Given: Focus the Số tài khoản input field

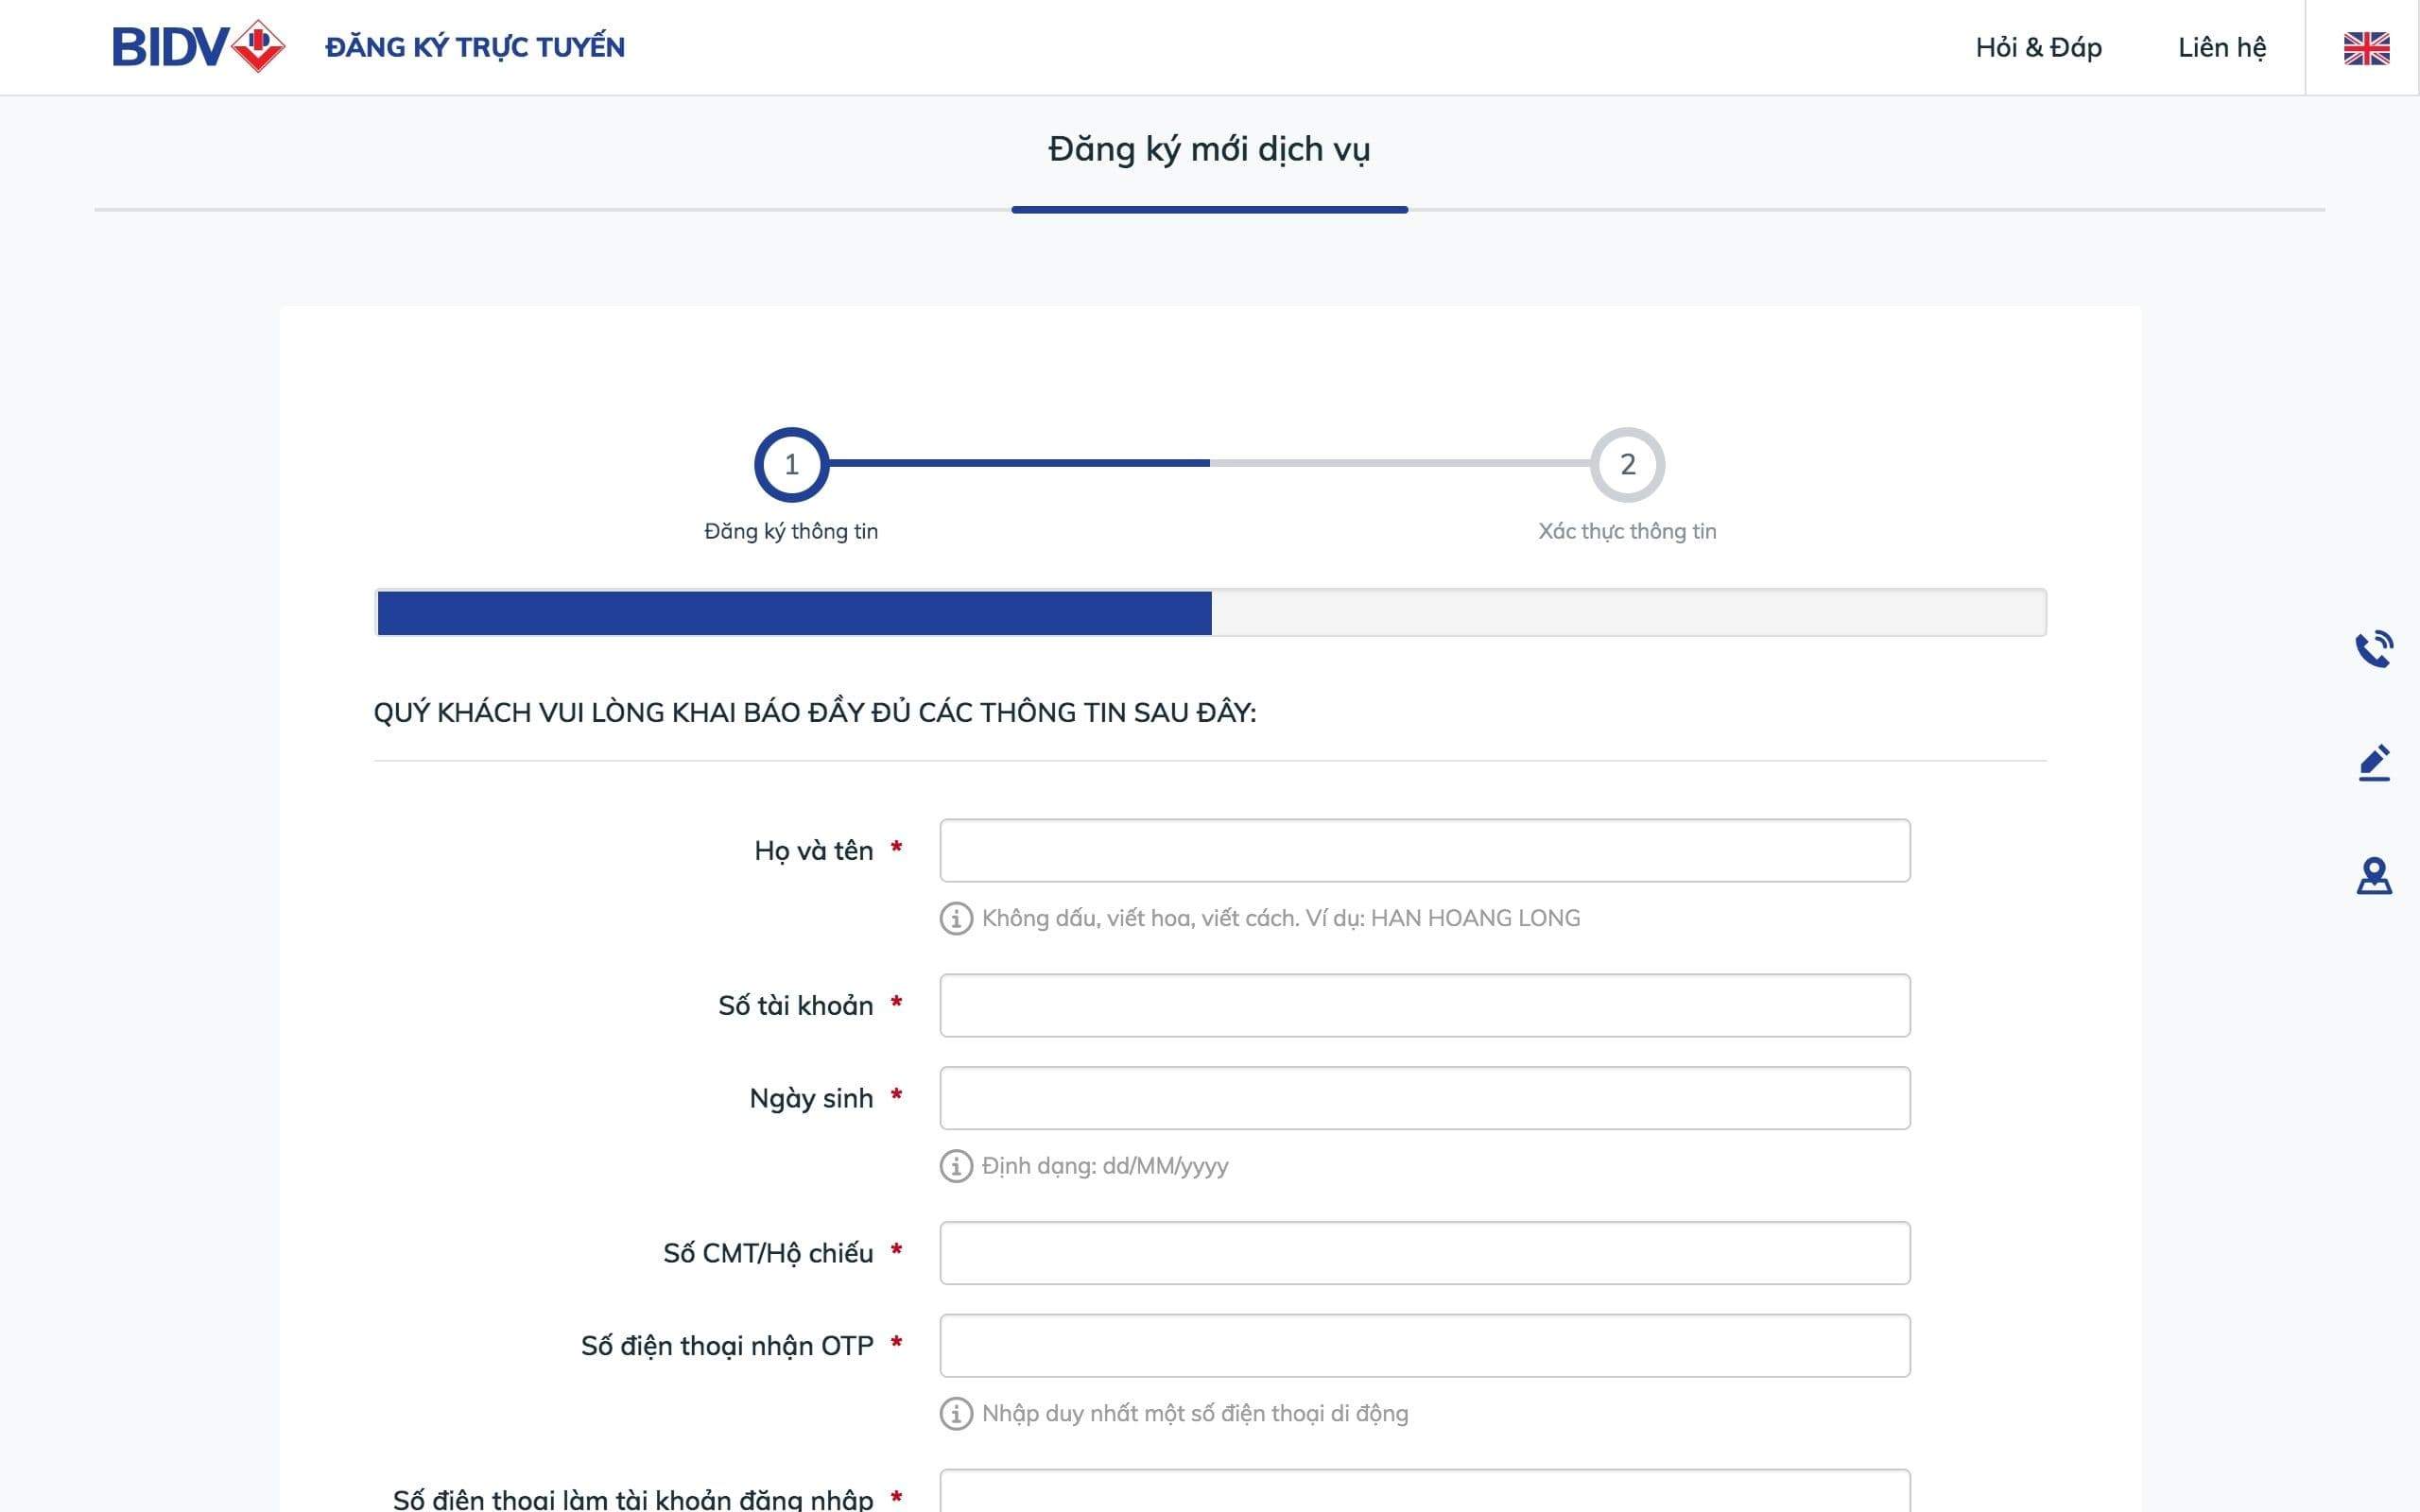Looking at the screenshot, I should pos(1425,1005).
